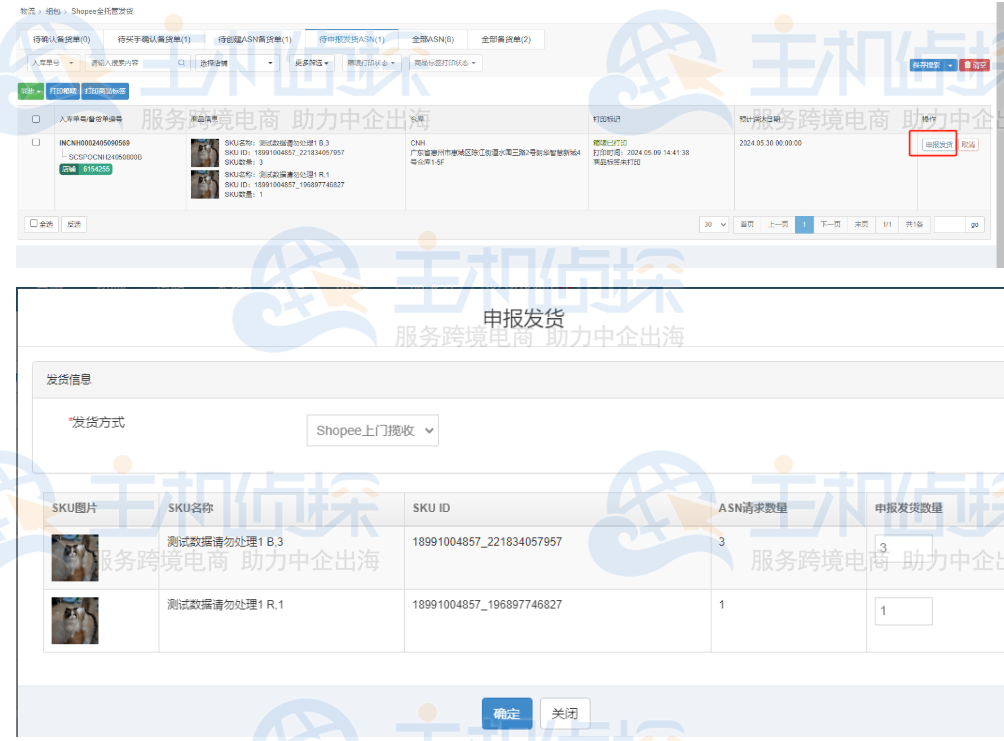1004x741 pixels.
Task: Click the date 2024.05.30 00:00:00
Action: tap(770, 143)
